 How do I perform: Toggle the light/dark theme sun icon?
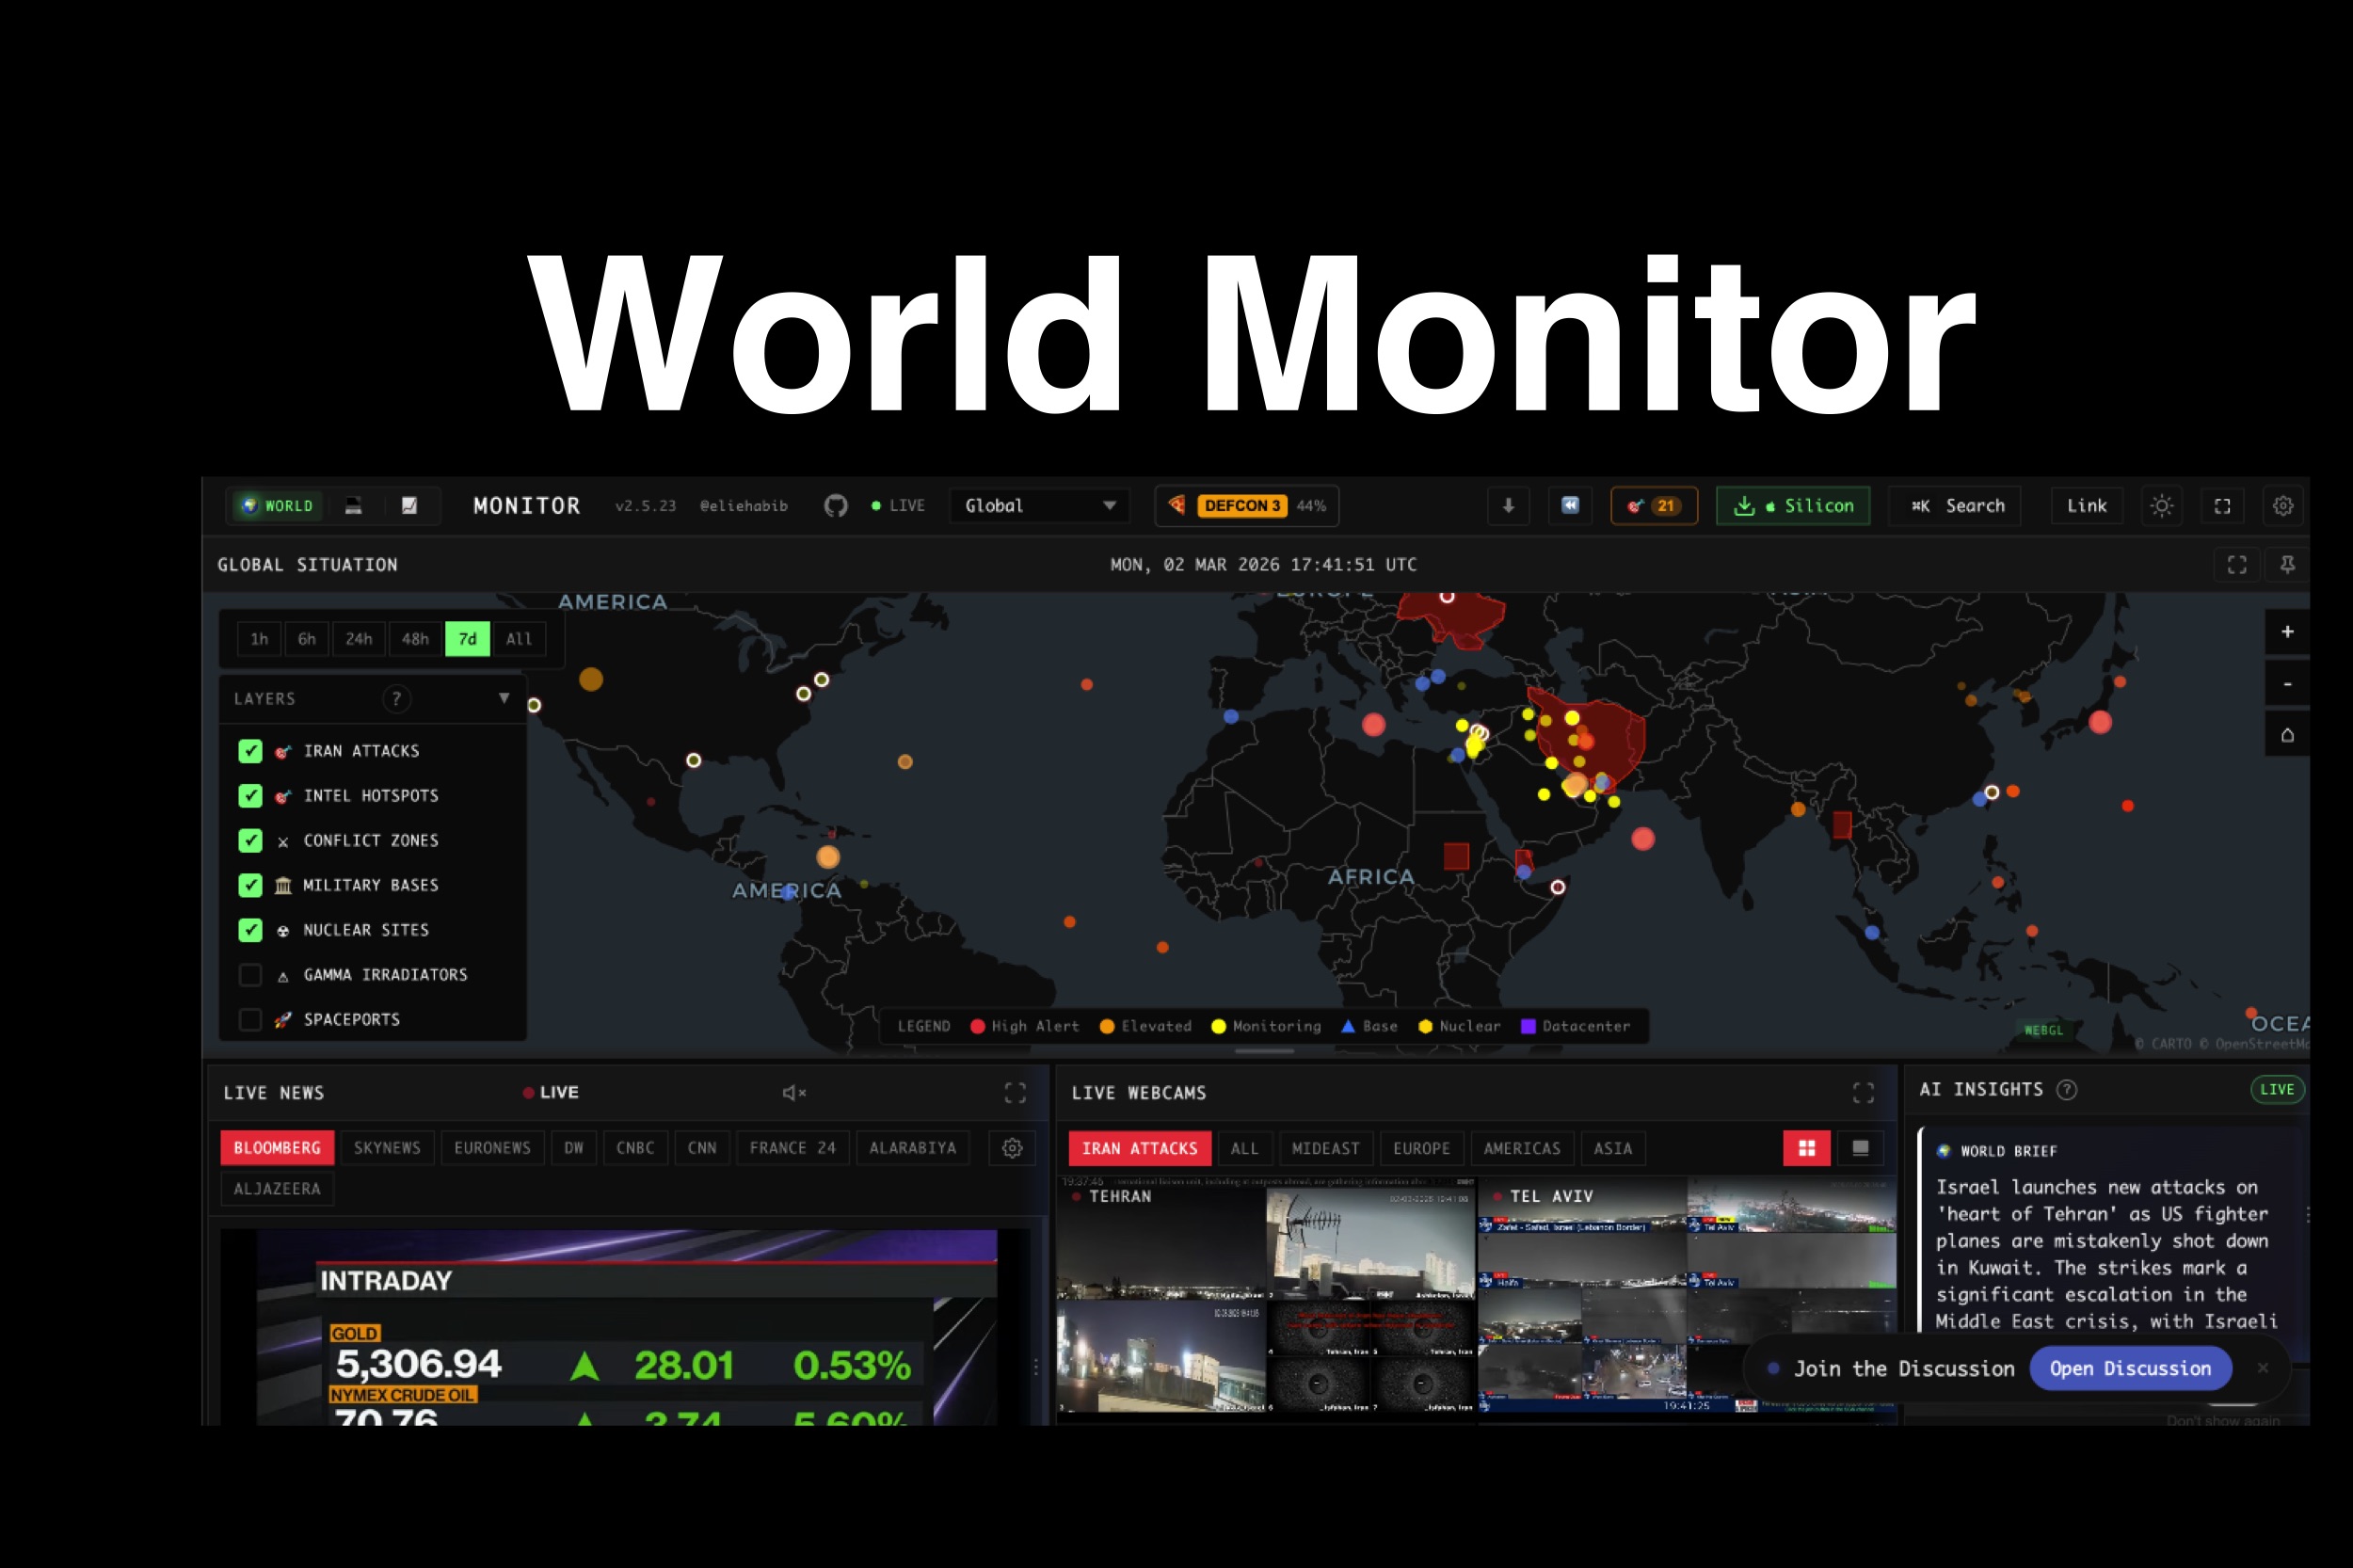point(2161,506)
